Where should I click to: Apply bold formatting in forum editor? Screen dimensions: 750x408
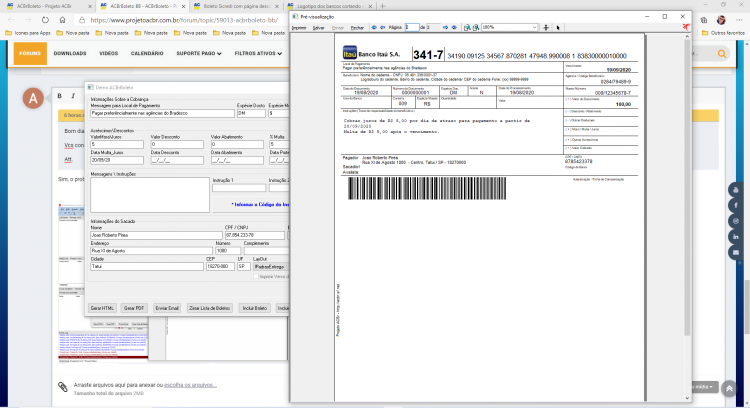point(59,96)
